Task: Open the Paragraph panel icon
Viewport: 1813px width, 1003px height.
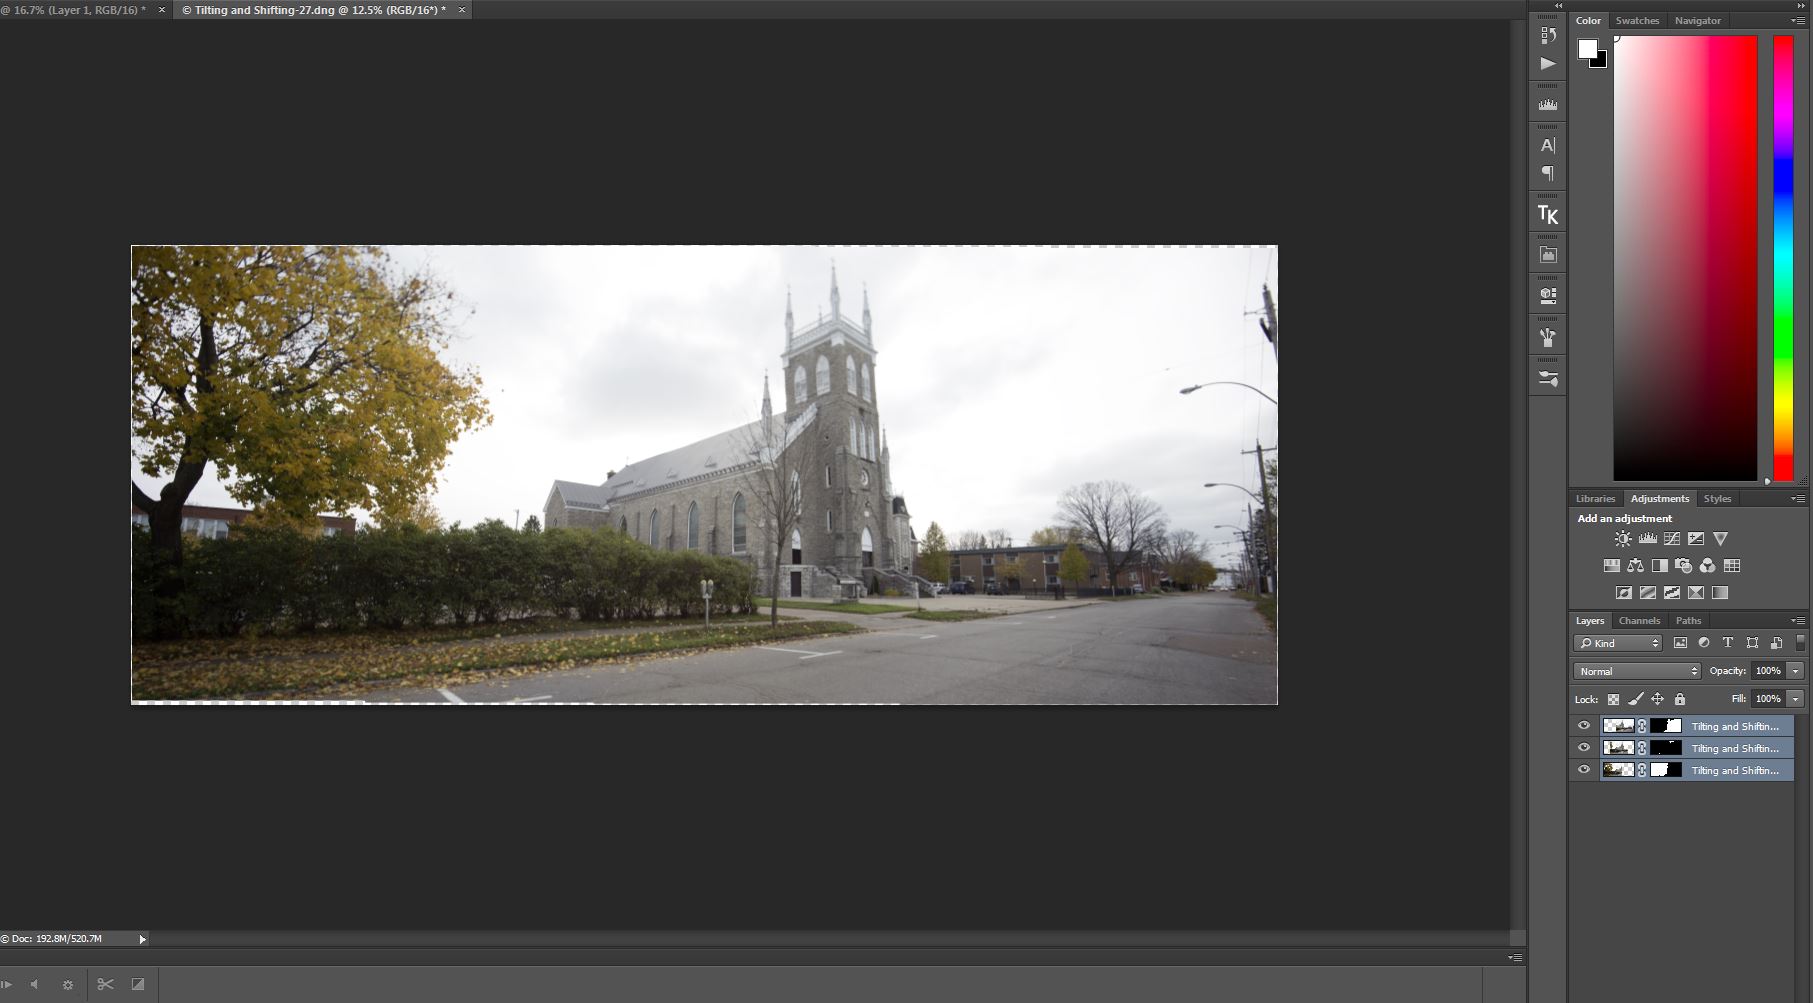Action: [x=1548, y=173]
